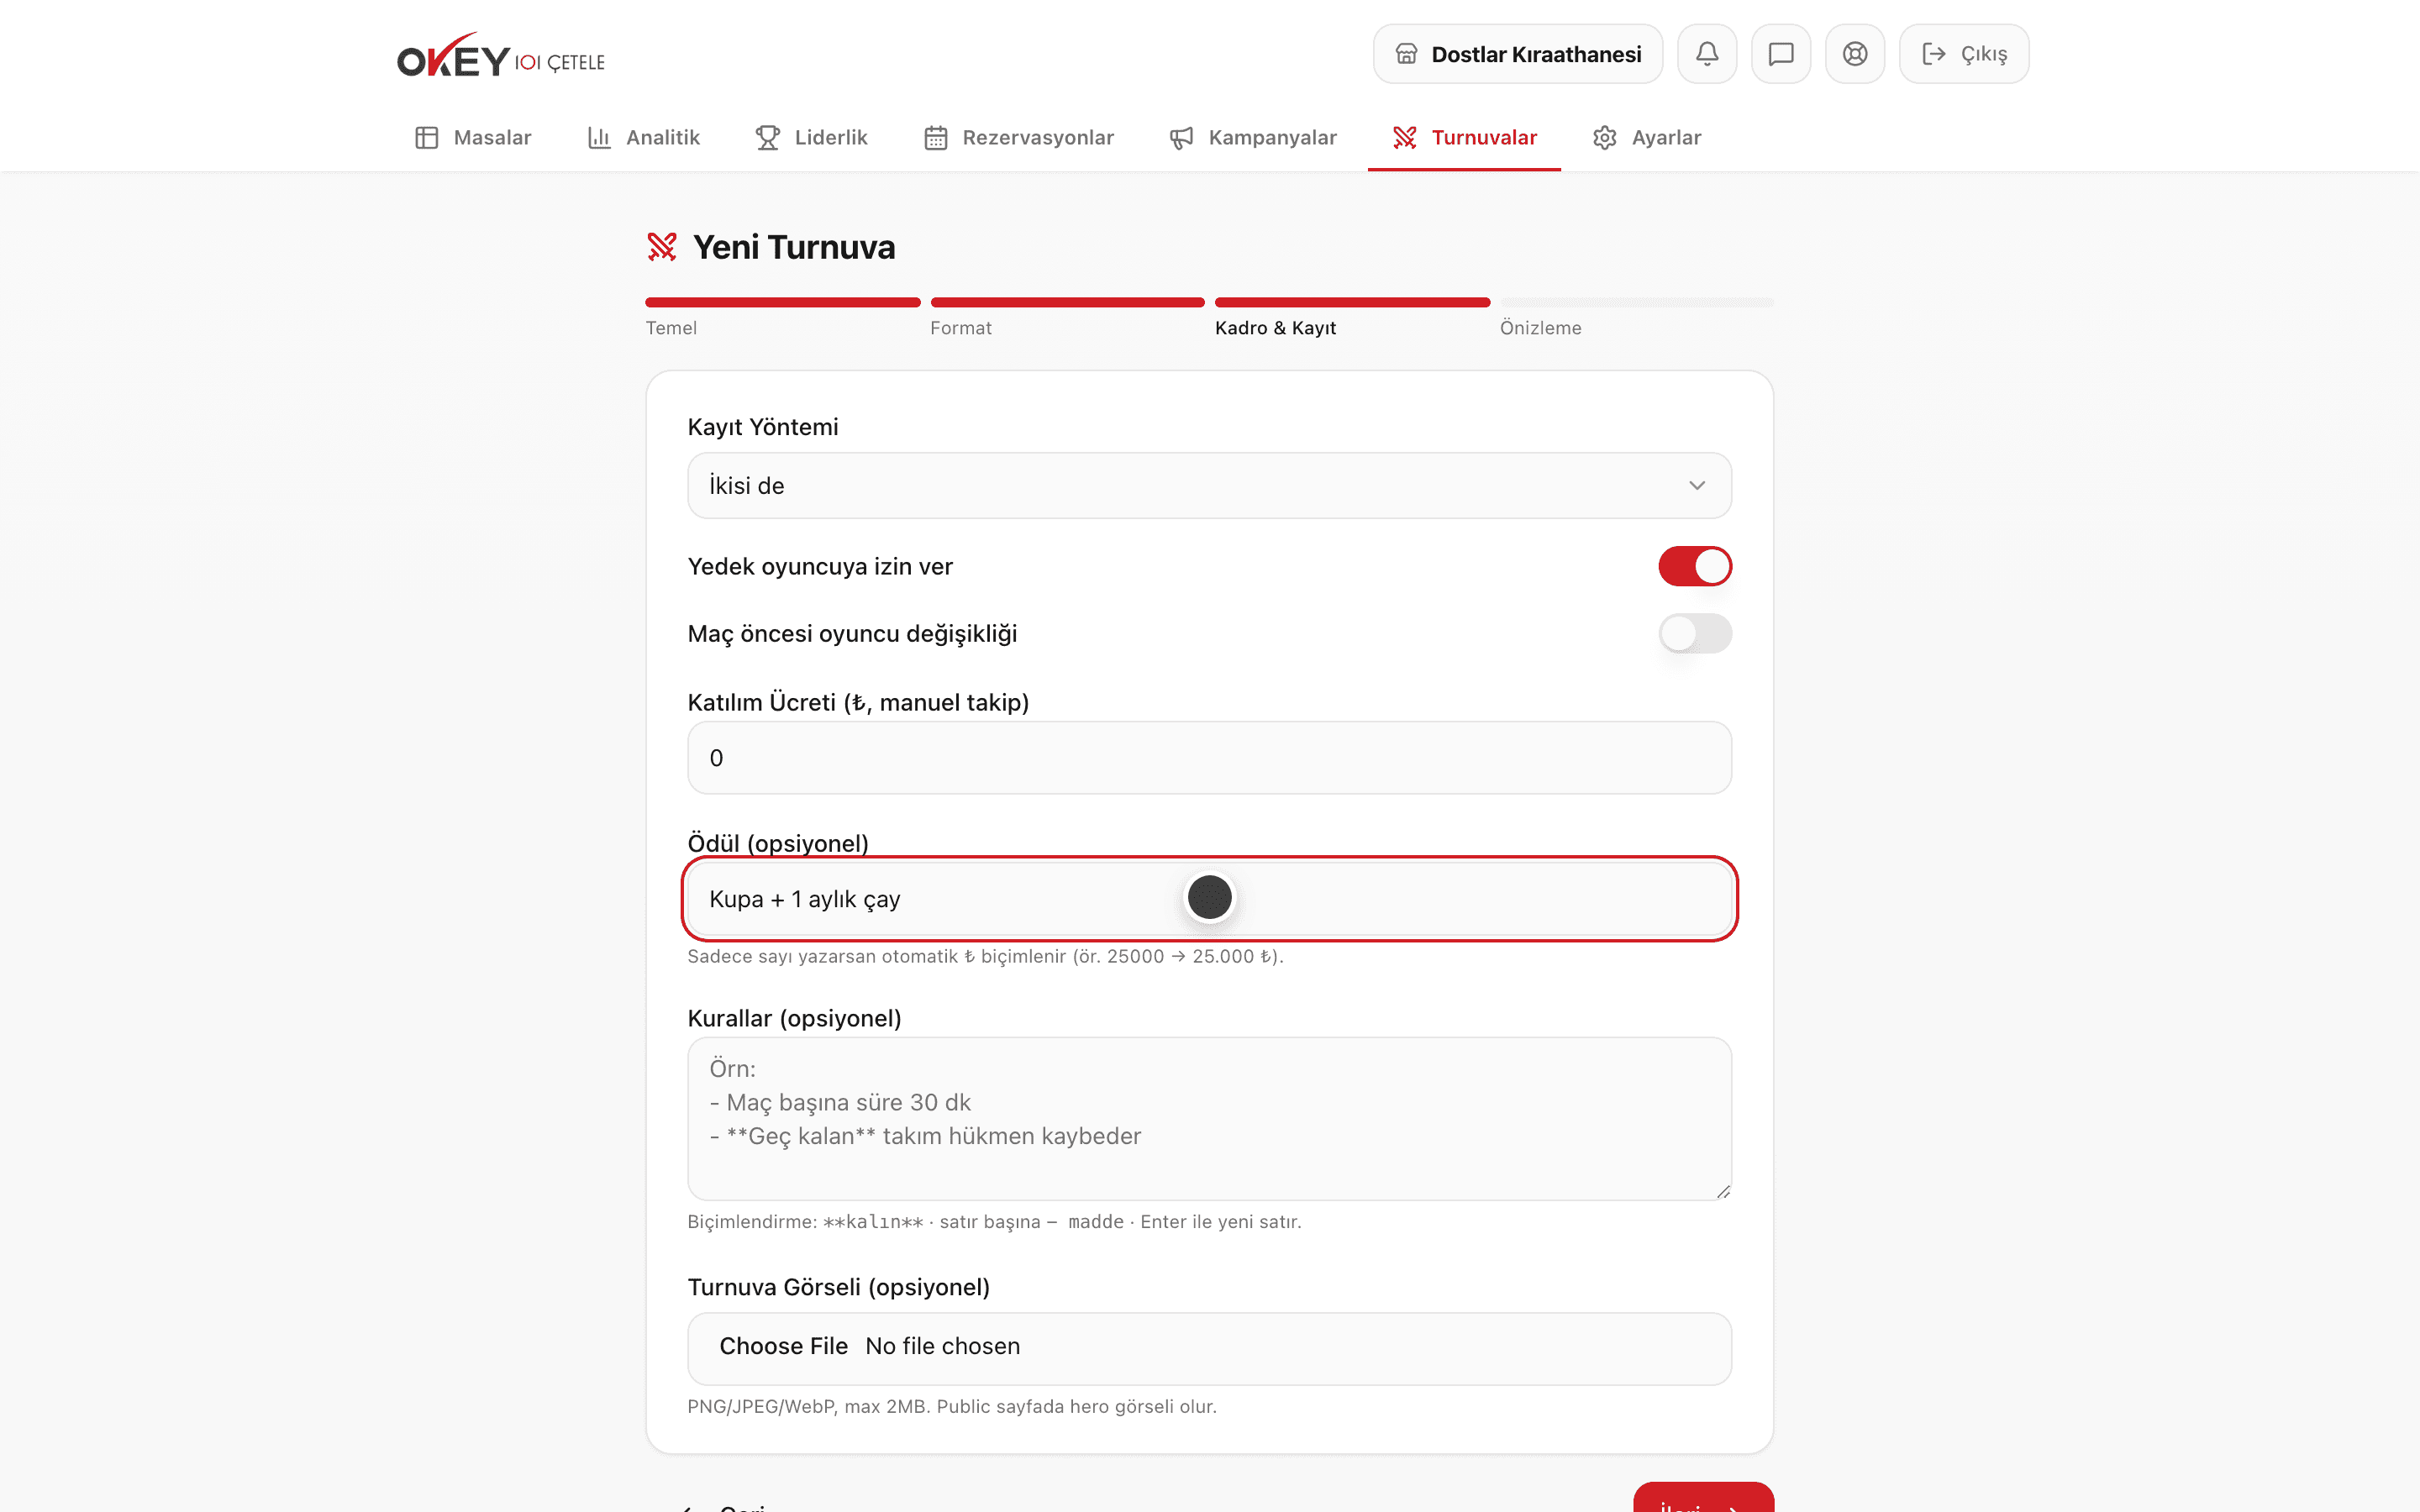The image size is (2420, 1512).
Task: Click the Kurallar textarea resize handle
Action: [1723, 1191]
